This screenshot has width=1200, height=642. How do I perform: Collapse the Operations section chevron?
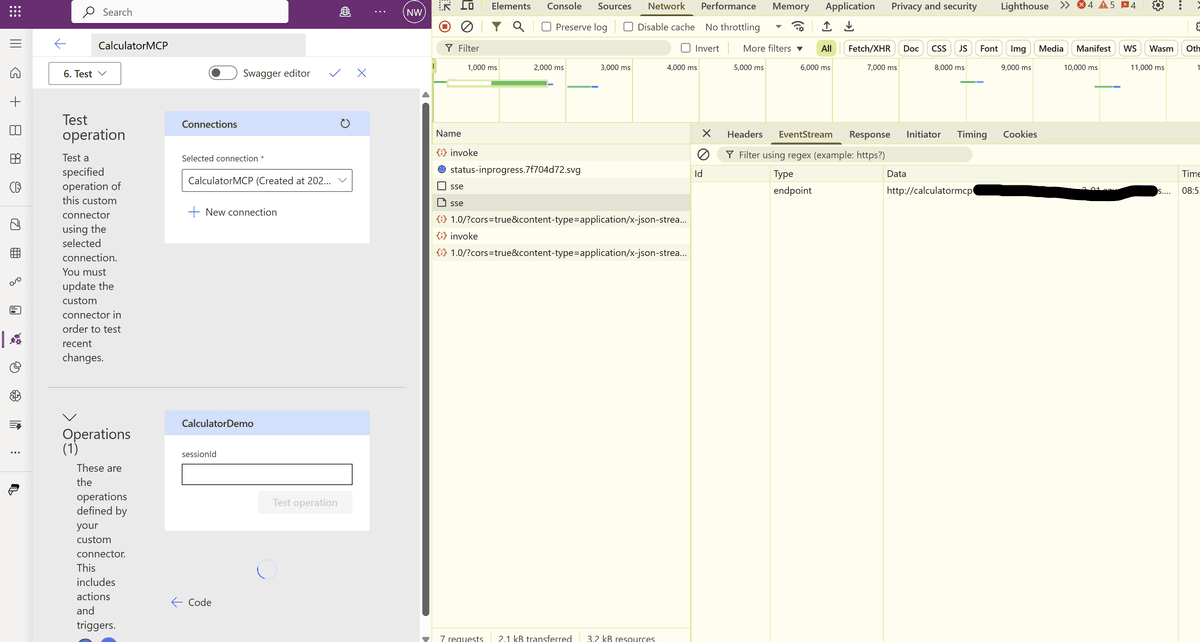[70, 416]
